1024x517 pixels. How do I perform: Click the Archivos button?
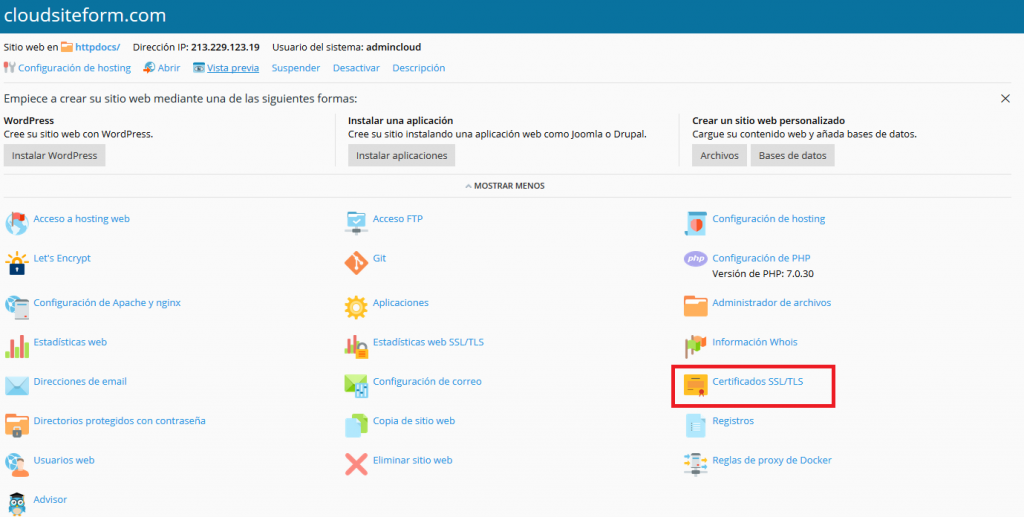[719, 155]
